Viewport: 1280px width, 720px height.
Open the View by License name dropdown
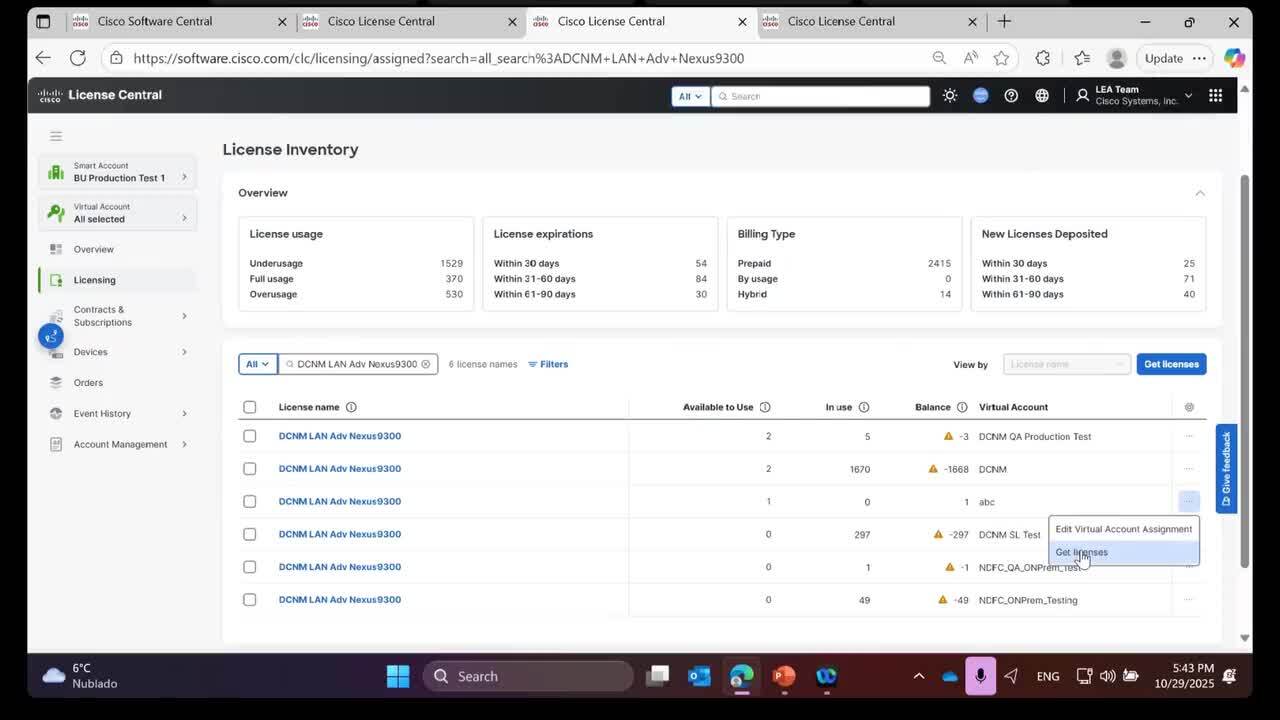pos(1066,364)
